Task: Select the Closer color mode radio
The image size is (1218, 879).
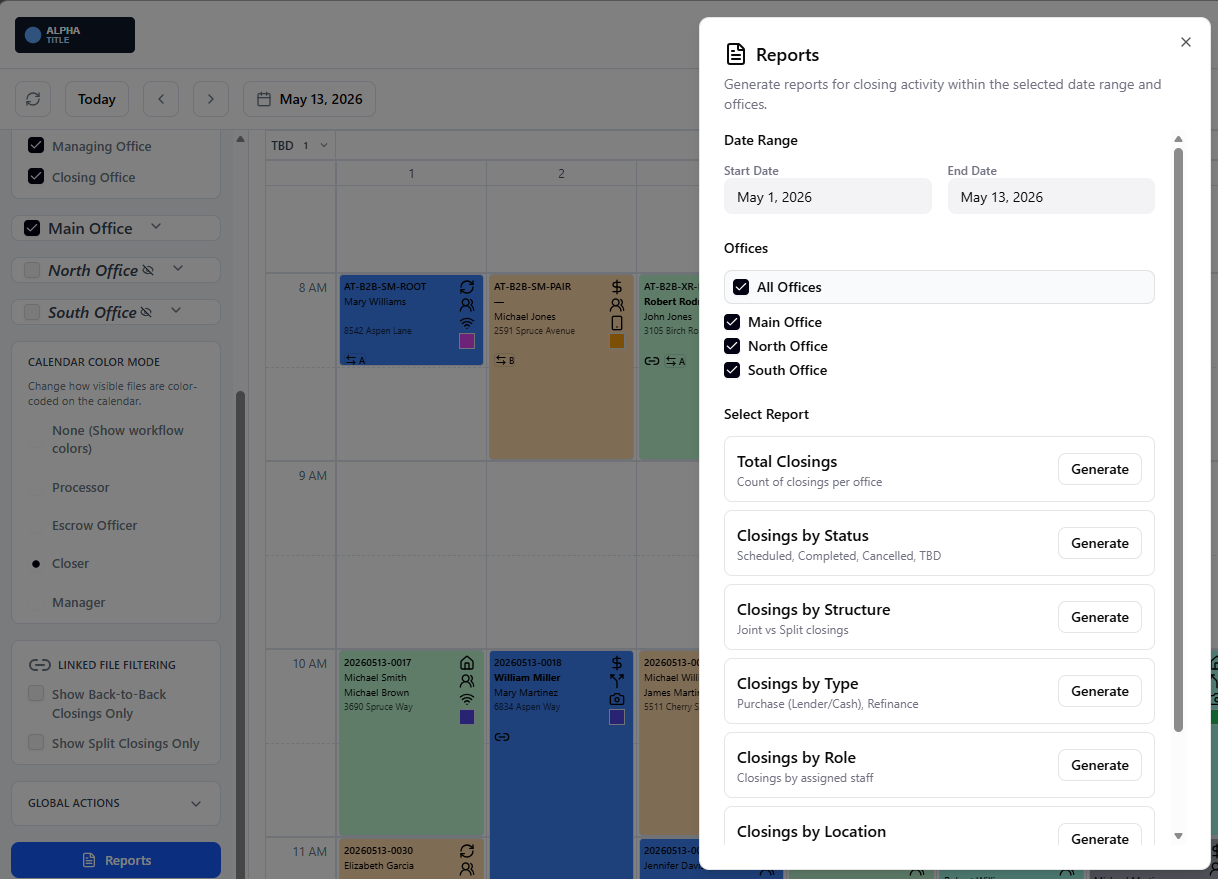Action: [x=36, y=564]
